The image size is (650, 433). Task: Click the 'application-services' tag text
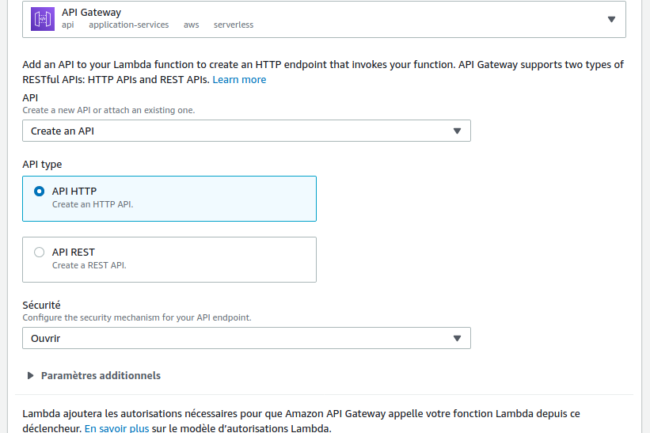(x=129, y=25)
